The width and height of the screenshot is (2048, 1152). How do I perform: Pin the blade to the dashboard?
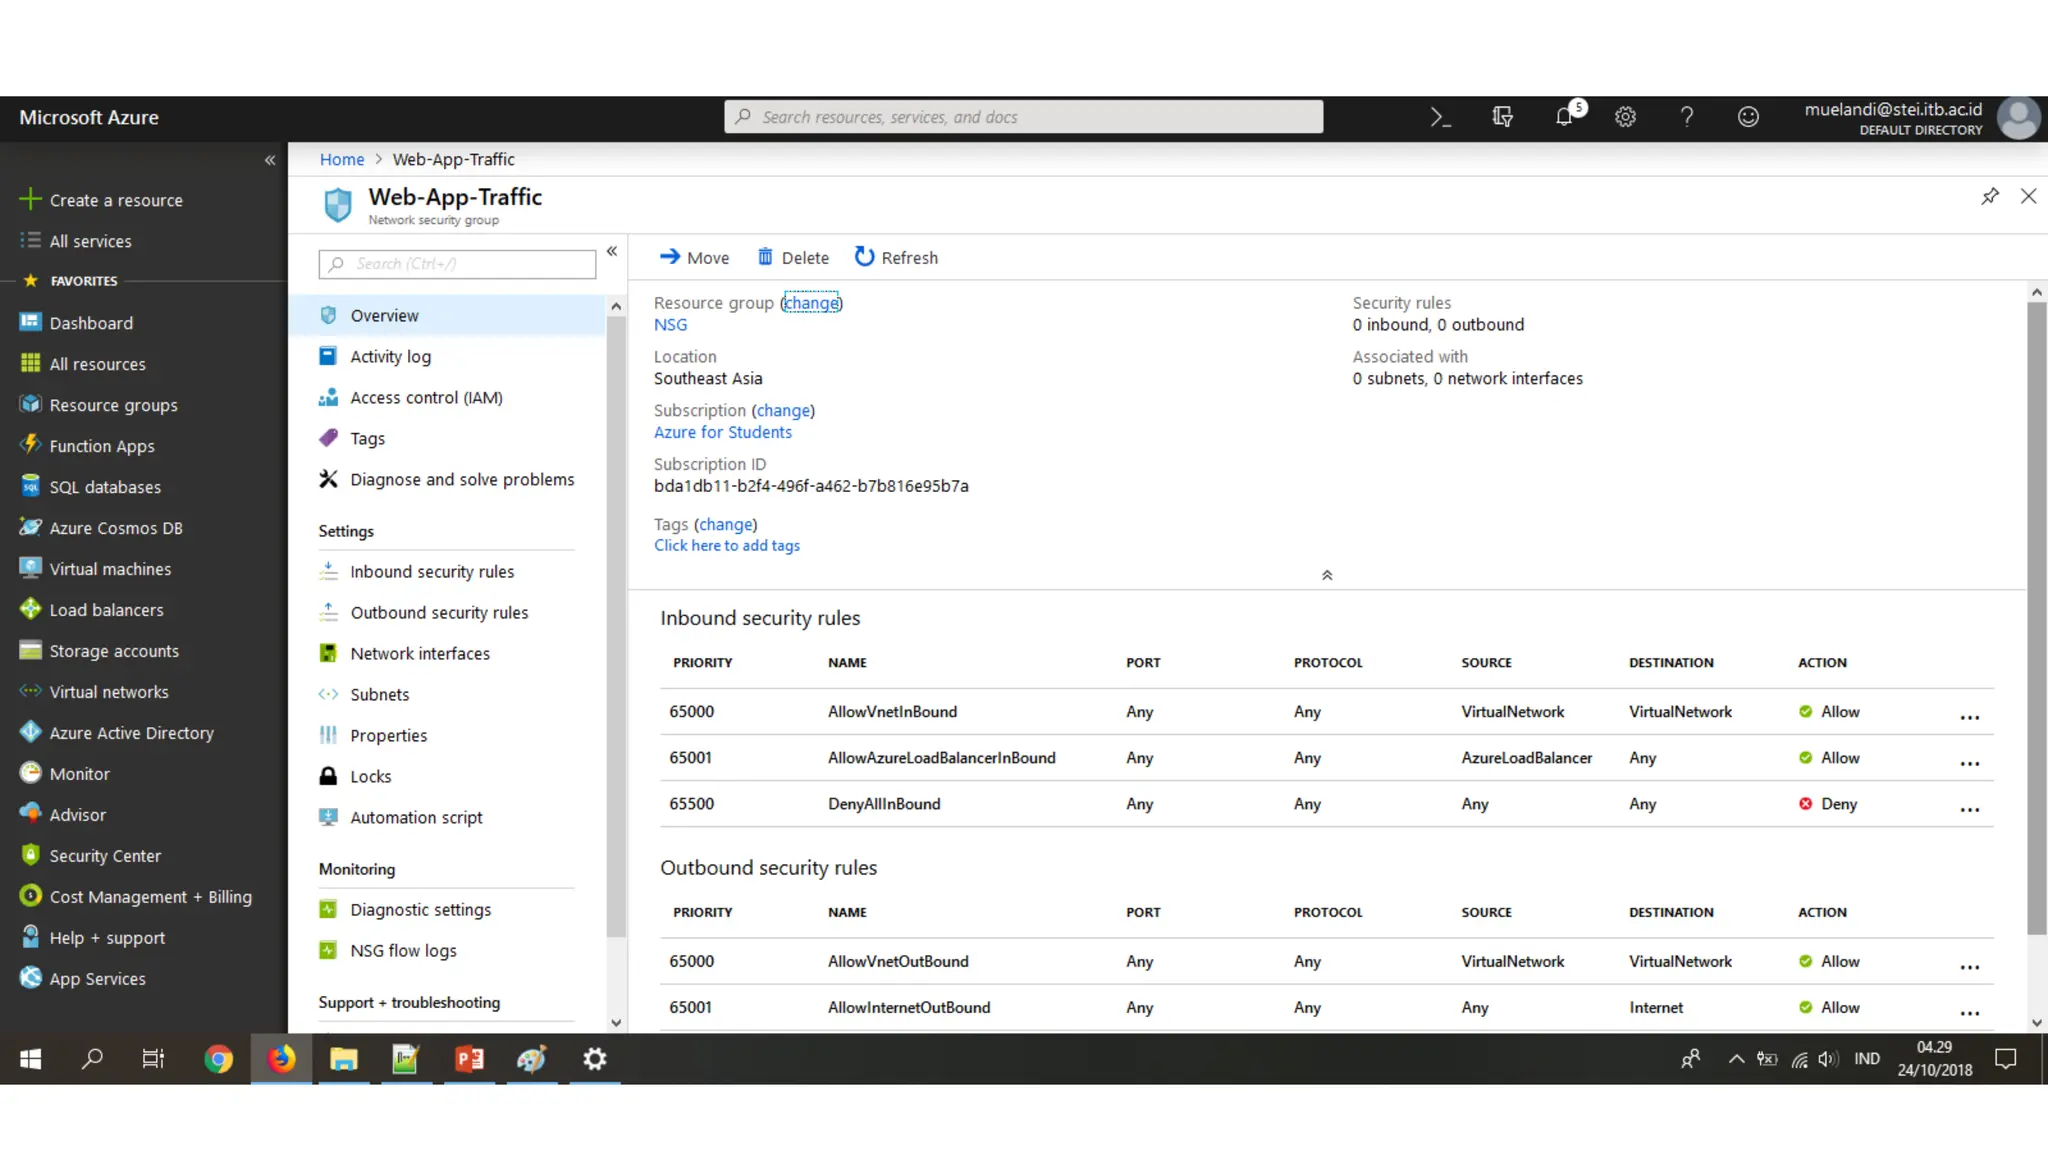click(x=1990, y=196)
